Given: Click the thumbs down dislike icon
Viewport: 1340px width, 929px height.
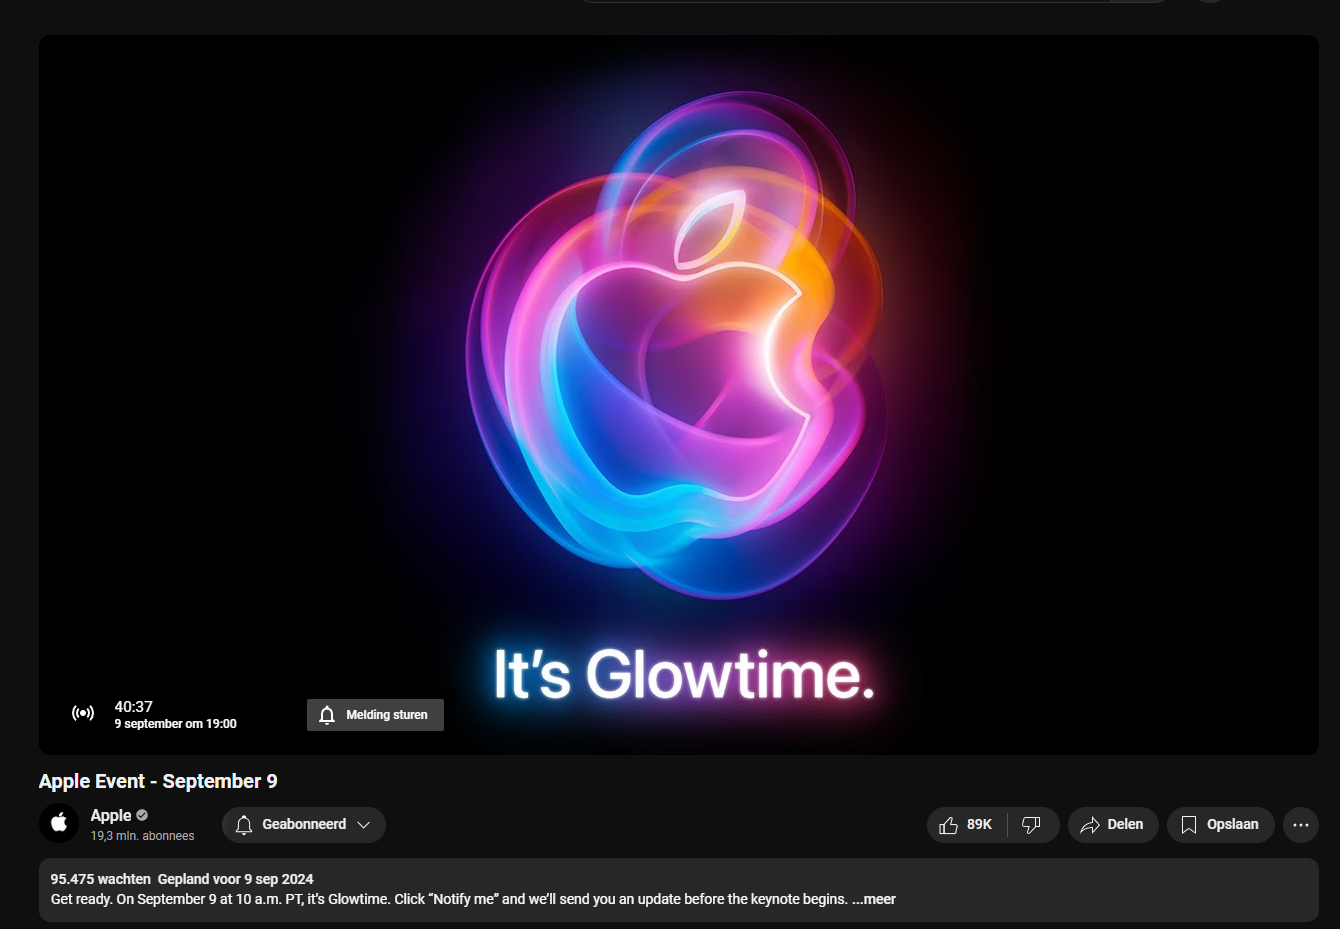Looking at the screenshot, I should (1031, 825).
